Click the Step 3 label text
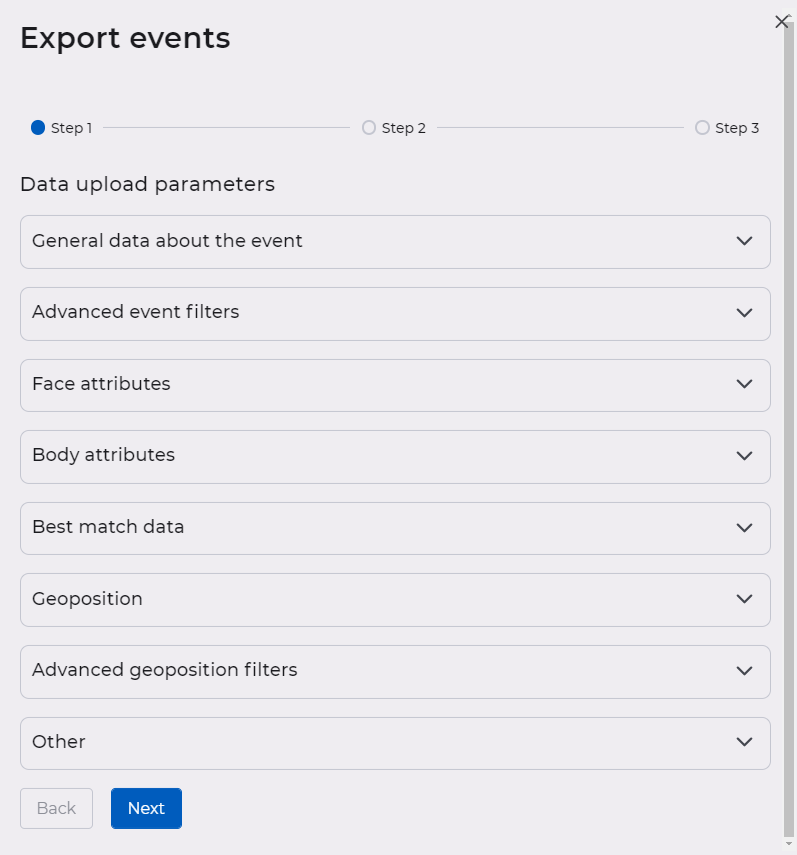The height and width of the screenshot is (855, 797). point(735,127)
